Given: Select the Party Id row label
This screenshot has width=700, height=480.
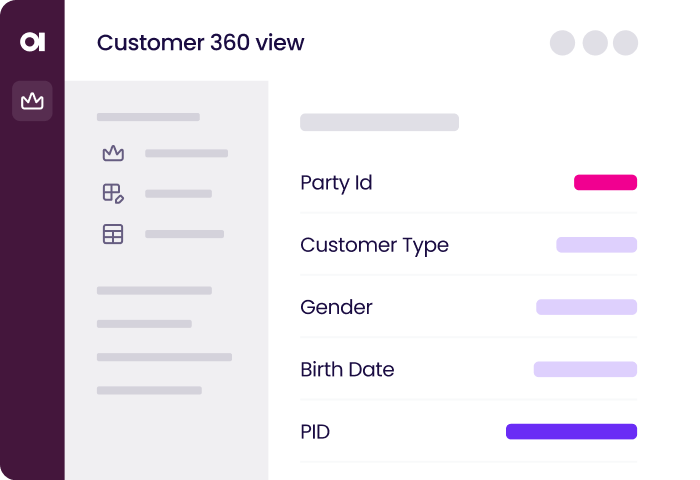Looking at the screenshot, I should coord(336,183).
